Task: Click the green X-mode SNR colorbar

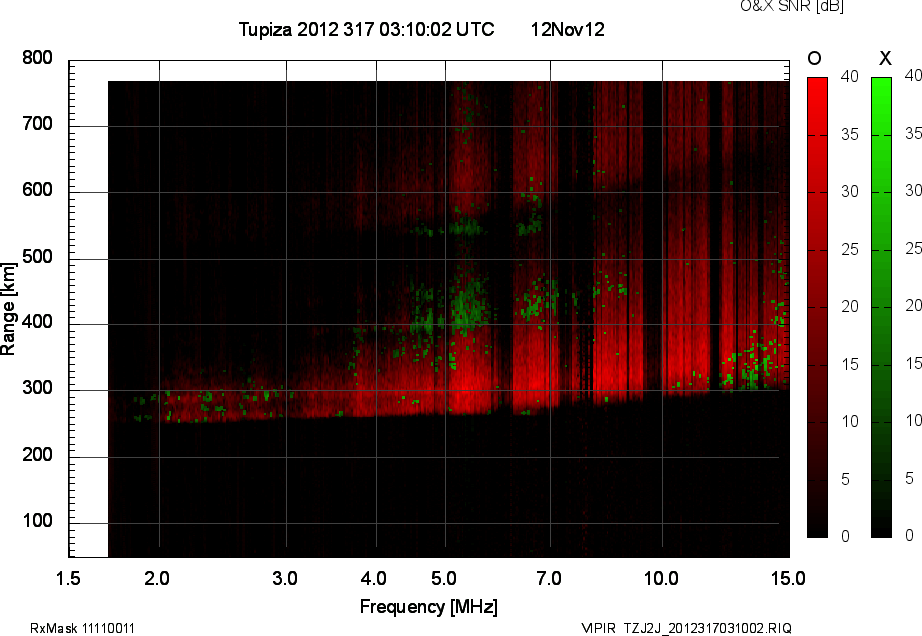Action: [x=881, y=307]
